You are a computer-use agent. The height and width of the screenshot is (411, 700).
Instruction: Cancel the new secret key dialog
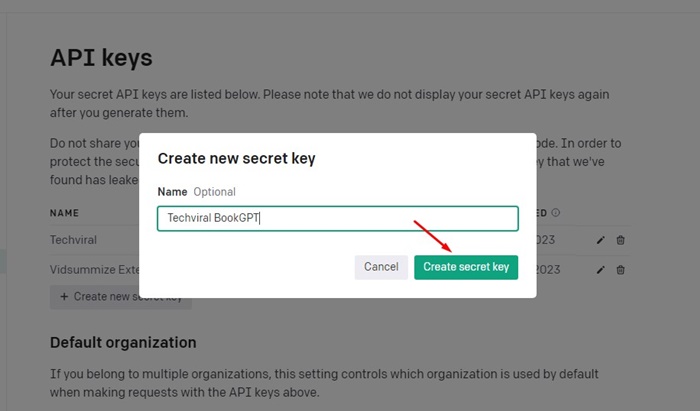tap(381, 267)
